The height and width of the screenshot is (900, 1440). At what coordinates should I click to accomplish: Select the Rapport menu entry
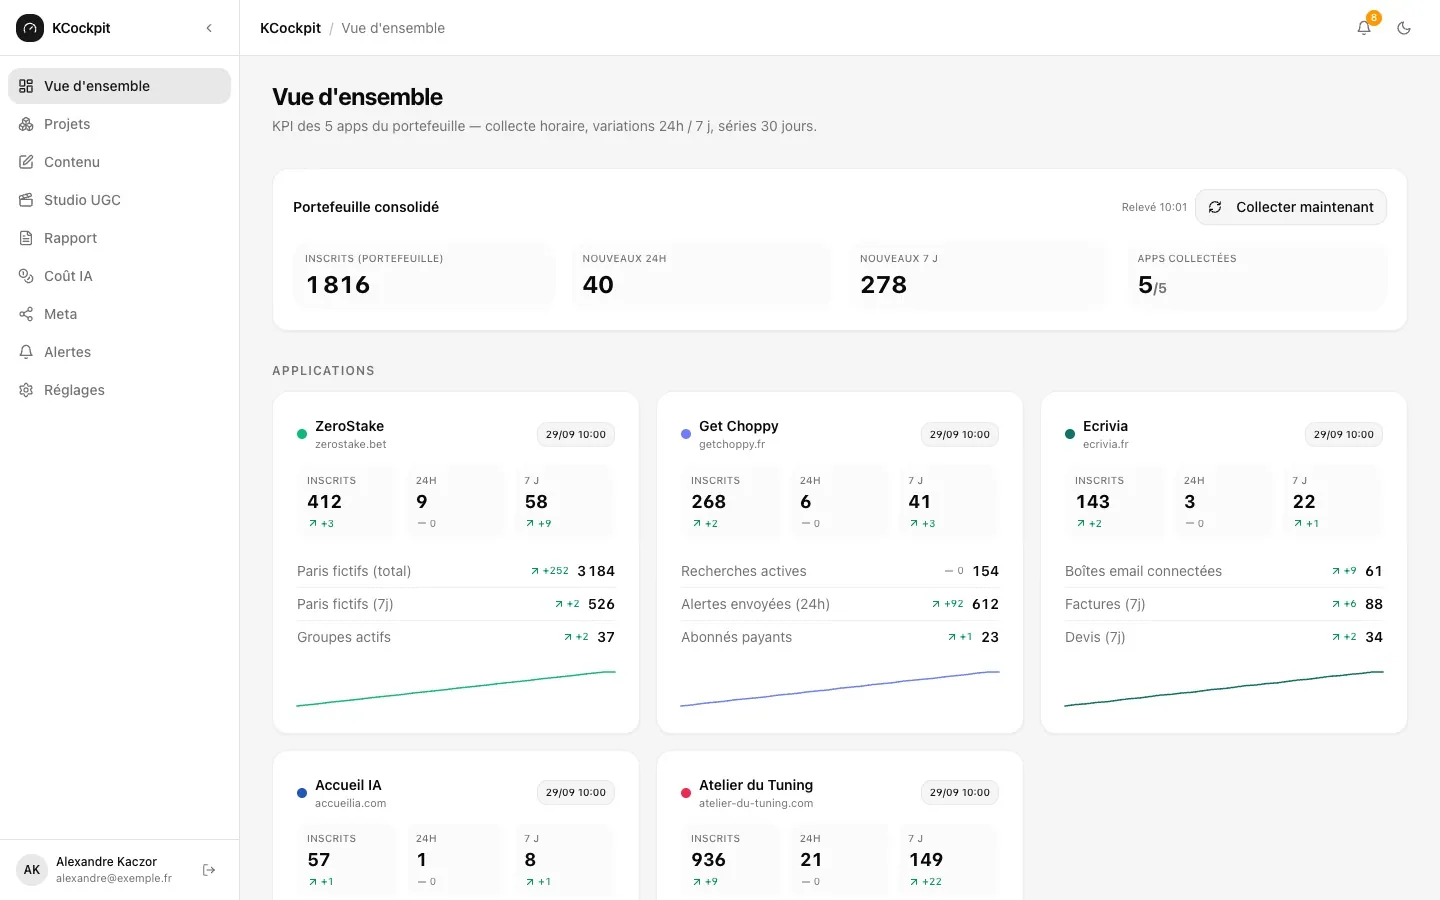point(119,238)
